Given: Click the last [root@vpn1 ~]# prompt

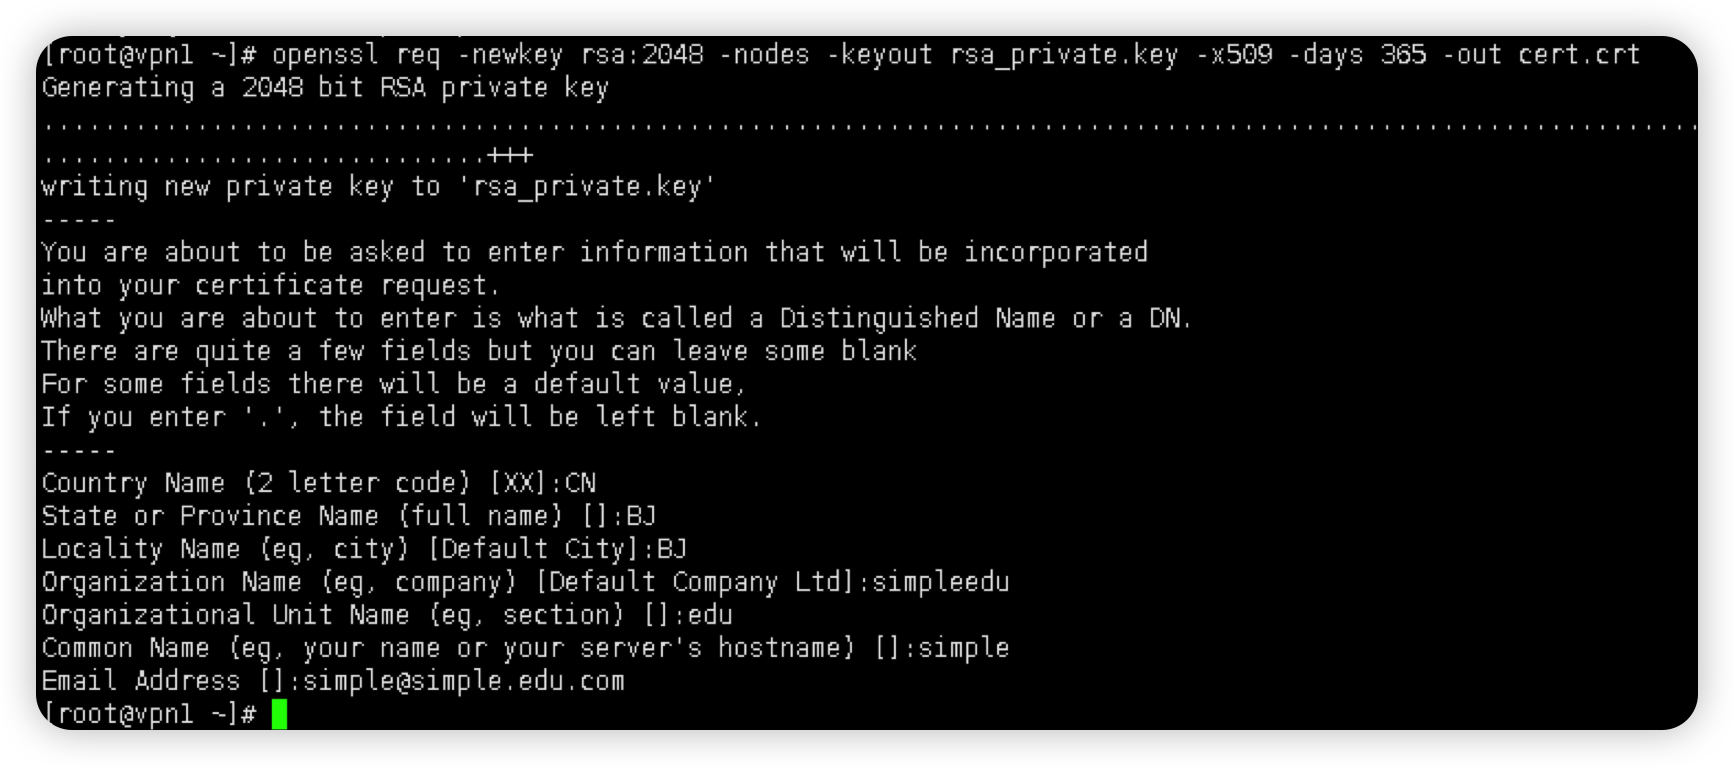Looking at the screenshot, I should [x=150, y=714].
